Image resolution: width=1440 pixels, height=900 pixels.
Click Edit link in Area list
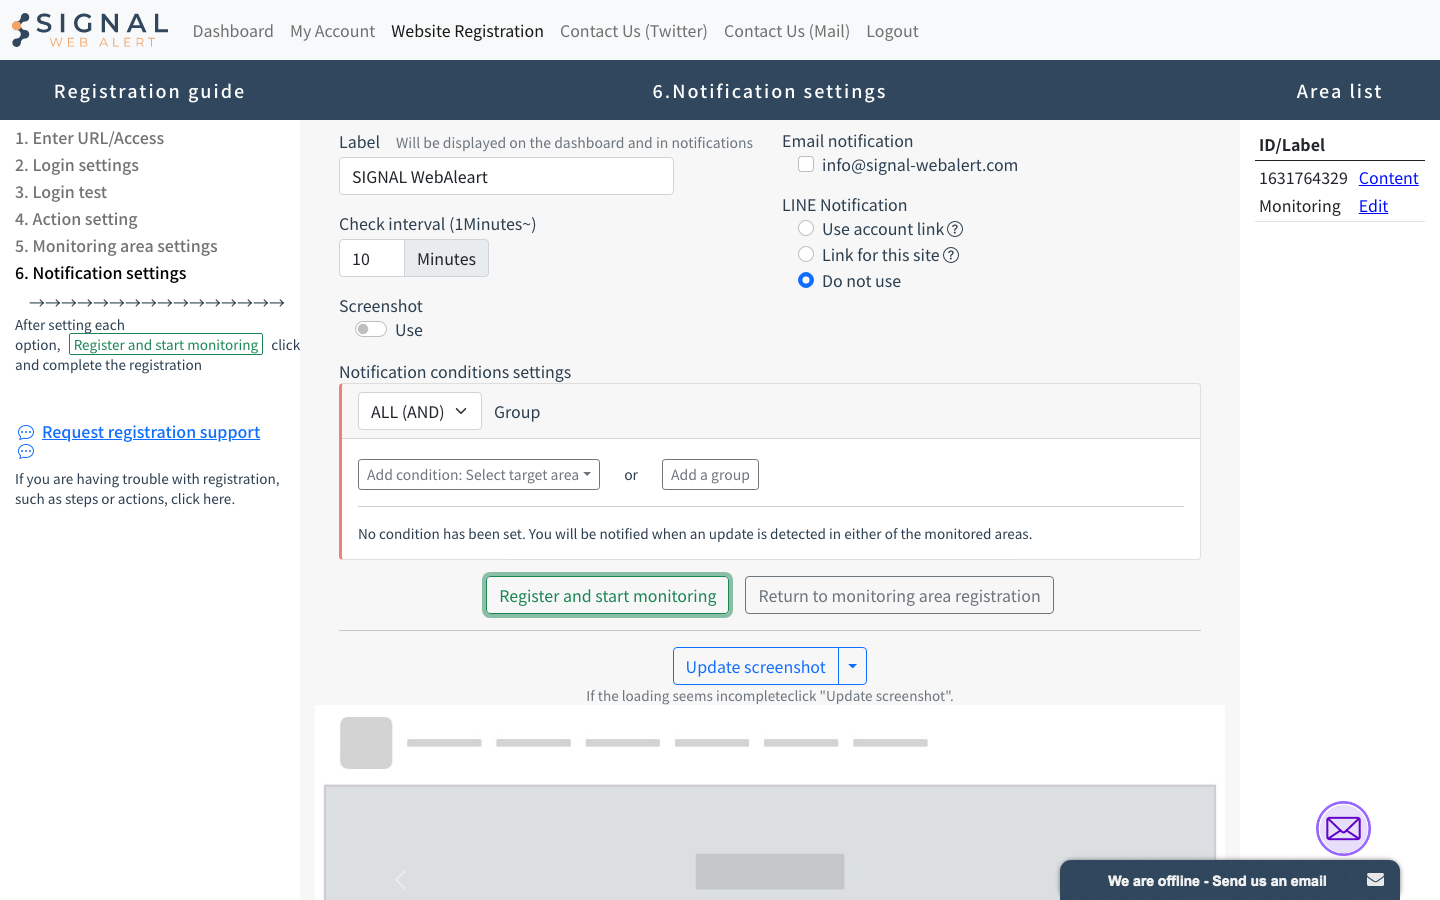coord(1373,206)
